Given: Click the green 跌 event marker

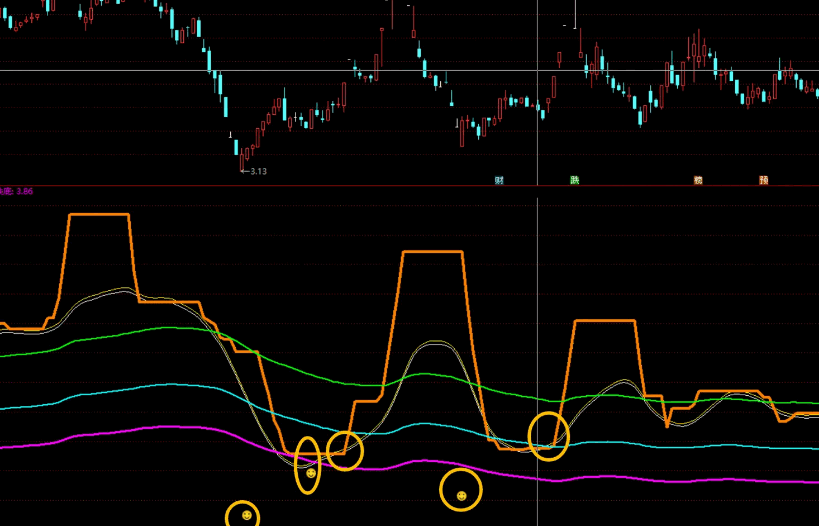Looking at the screenshot, I should click(x=574, y=181).
